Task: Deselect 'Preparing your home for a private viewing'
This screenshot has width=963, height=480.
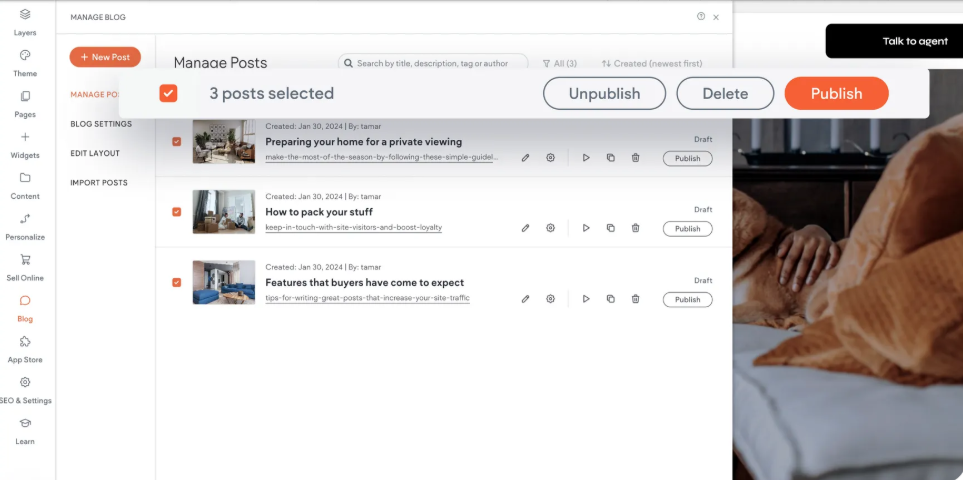Action: [177, 142]
